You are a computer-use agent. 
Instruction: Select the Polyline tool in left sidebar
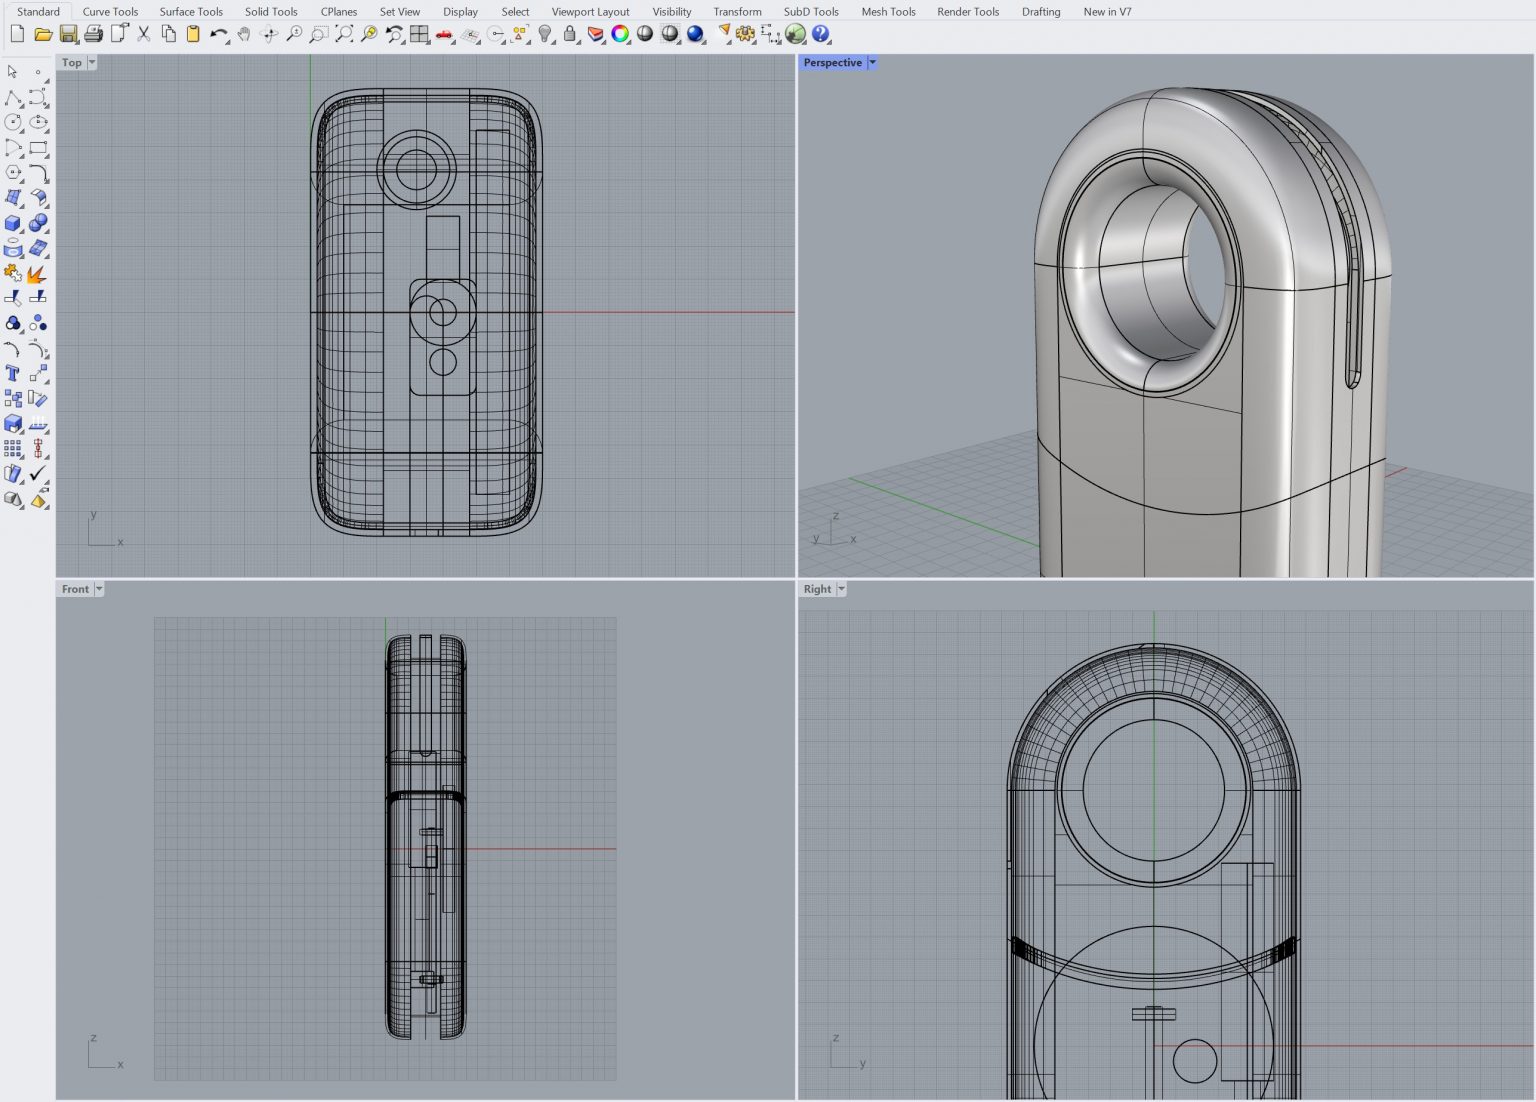(x=13, y=98)
